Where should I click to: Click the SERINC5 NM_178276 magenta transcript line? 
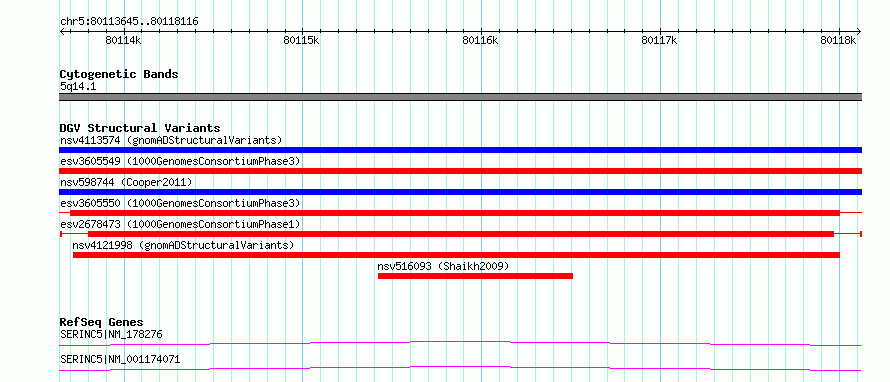[460, 343]
